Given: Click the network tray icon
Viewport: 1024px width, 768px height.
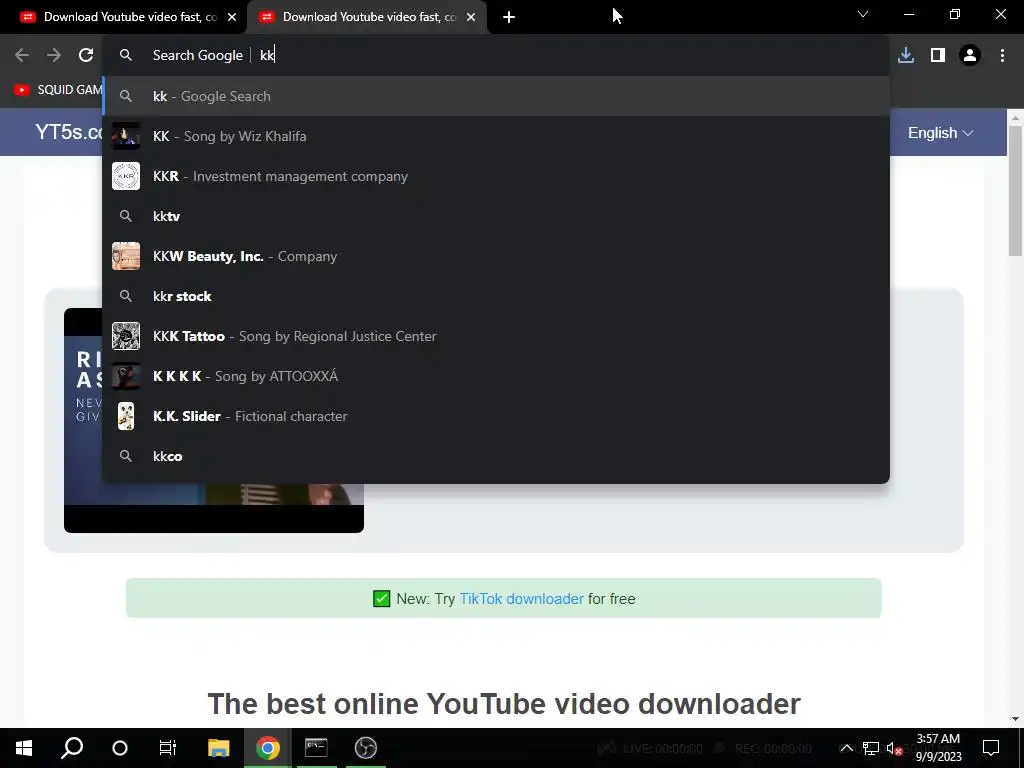Looking at the screenshot, I should point(871,748).
